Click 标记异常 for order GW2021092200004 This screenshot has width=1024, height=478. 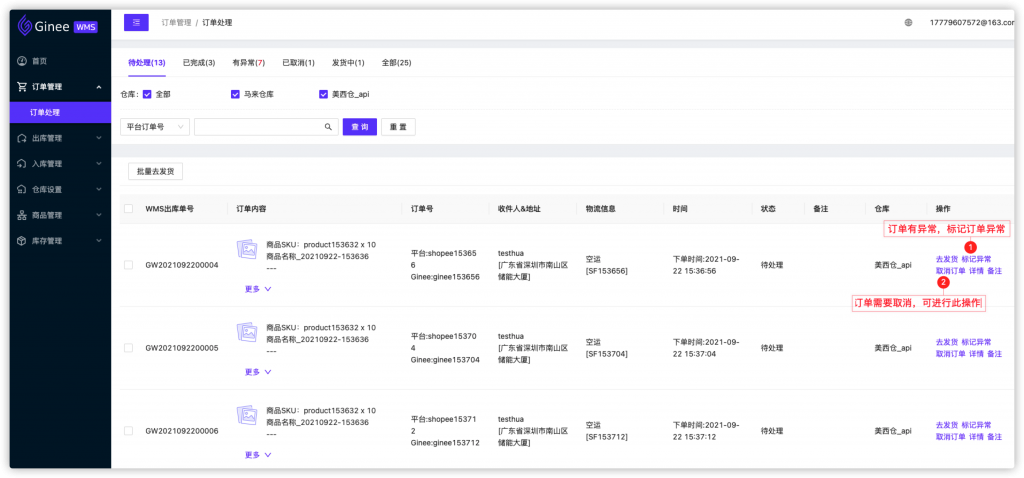tap(976, 259)
